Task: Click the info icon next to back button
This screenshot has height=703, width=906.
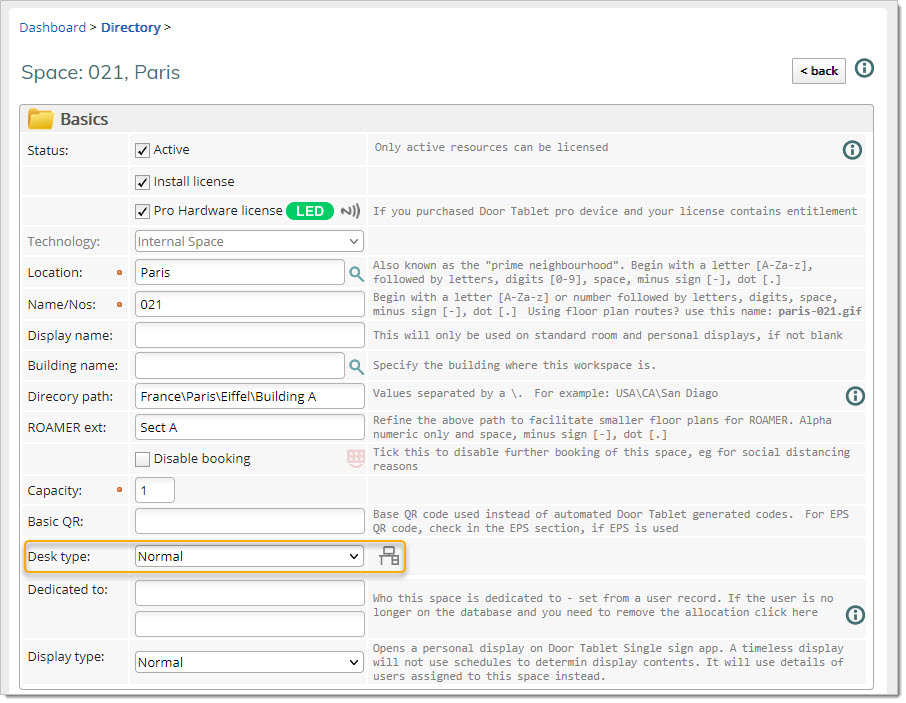Action: coord(864,69)
